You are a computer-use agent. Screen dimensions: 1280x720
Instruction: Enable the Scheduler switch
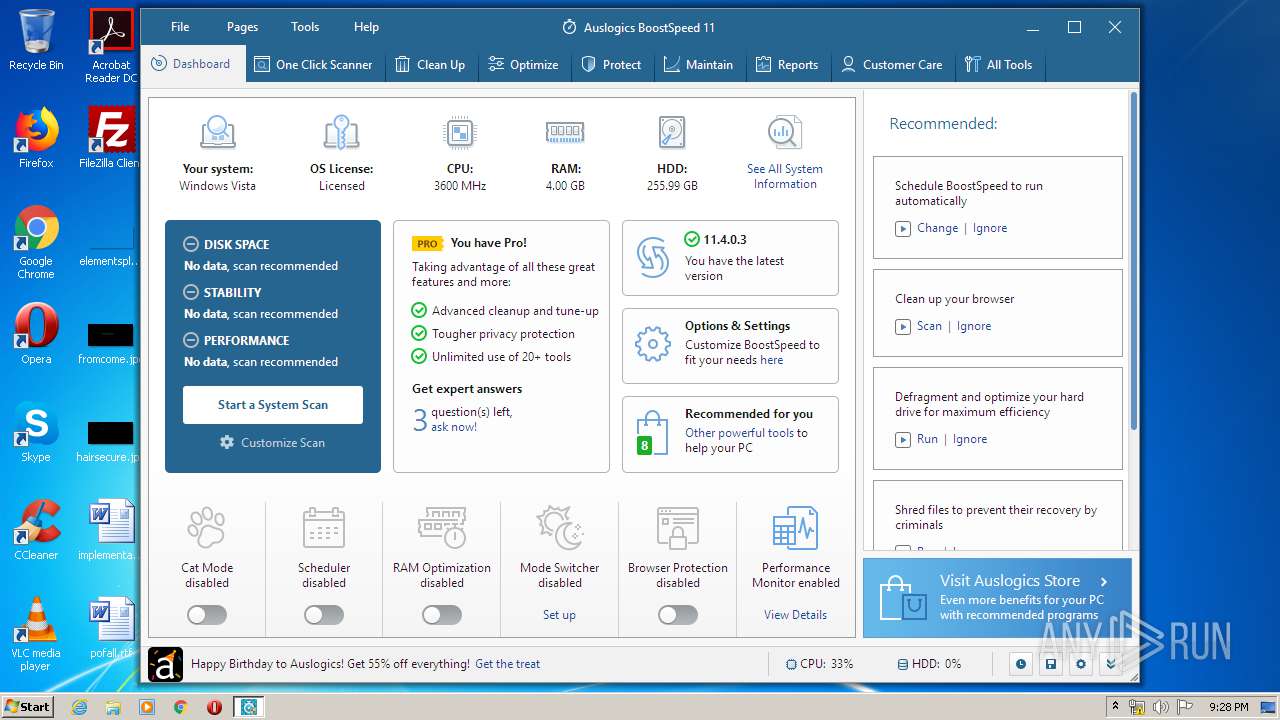click(x=324, y=615)
